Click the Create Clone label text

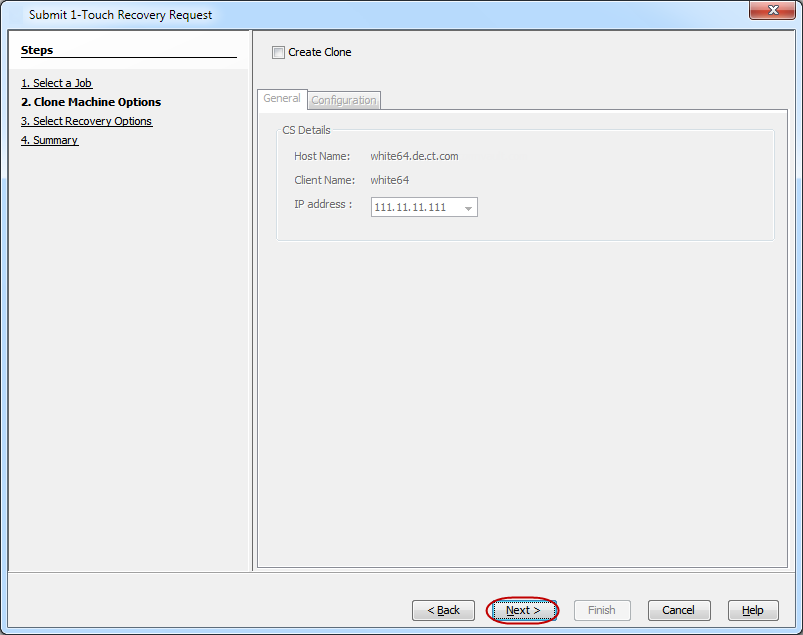click(x=320, y=53)
